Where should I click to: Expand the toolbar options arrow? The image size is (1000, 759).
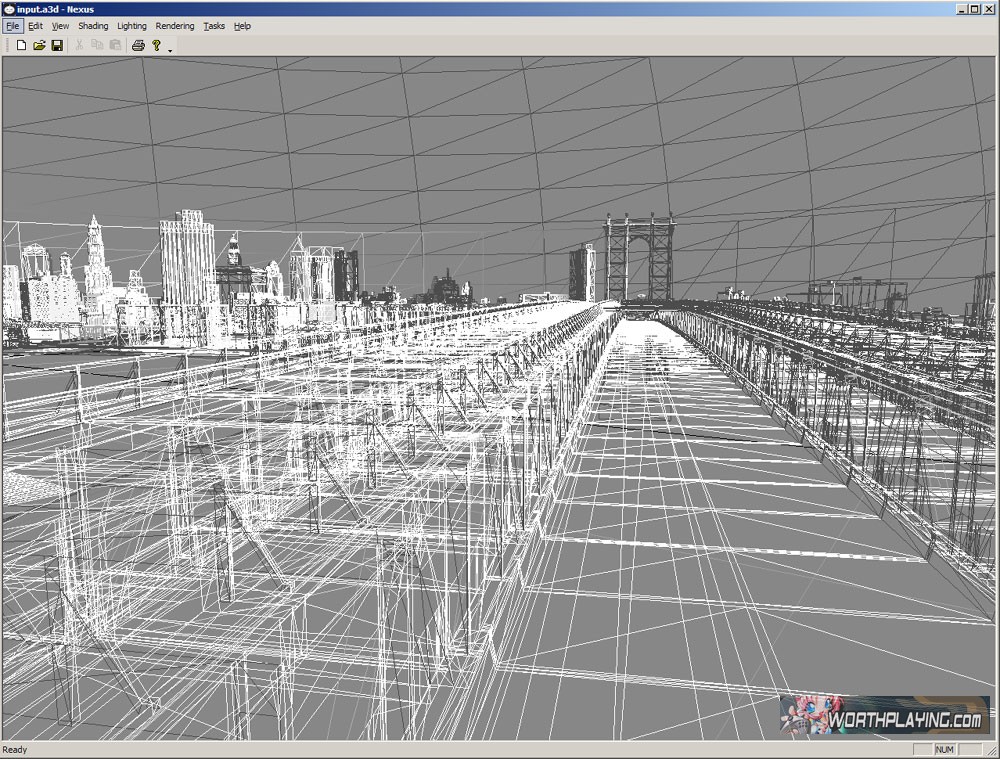[170, 48]
